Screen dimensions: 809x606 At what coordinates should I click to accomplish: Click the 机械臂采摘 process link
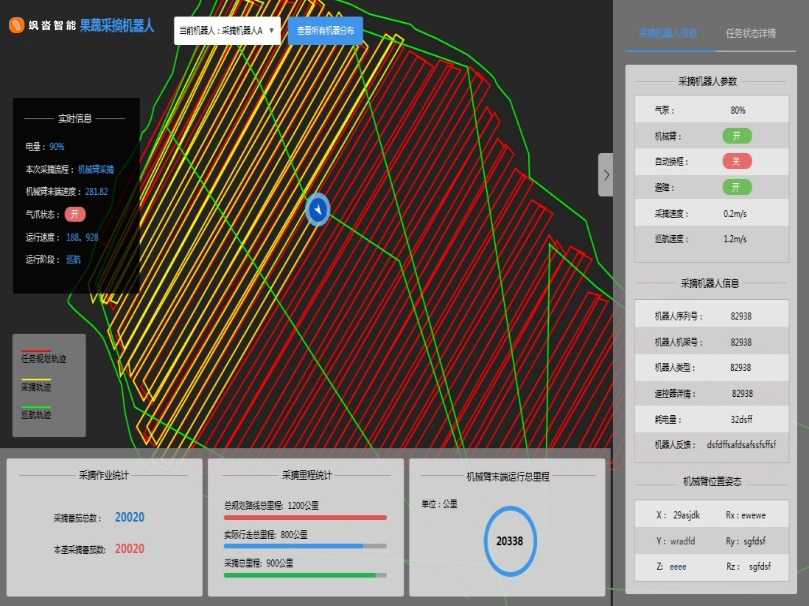coord(96,169)
